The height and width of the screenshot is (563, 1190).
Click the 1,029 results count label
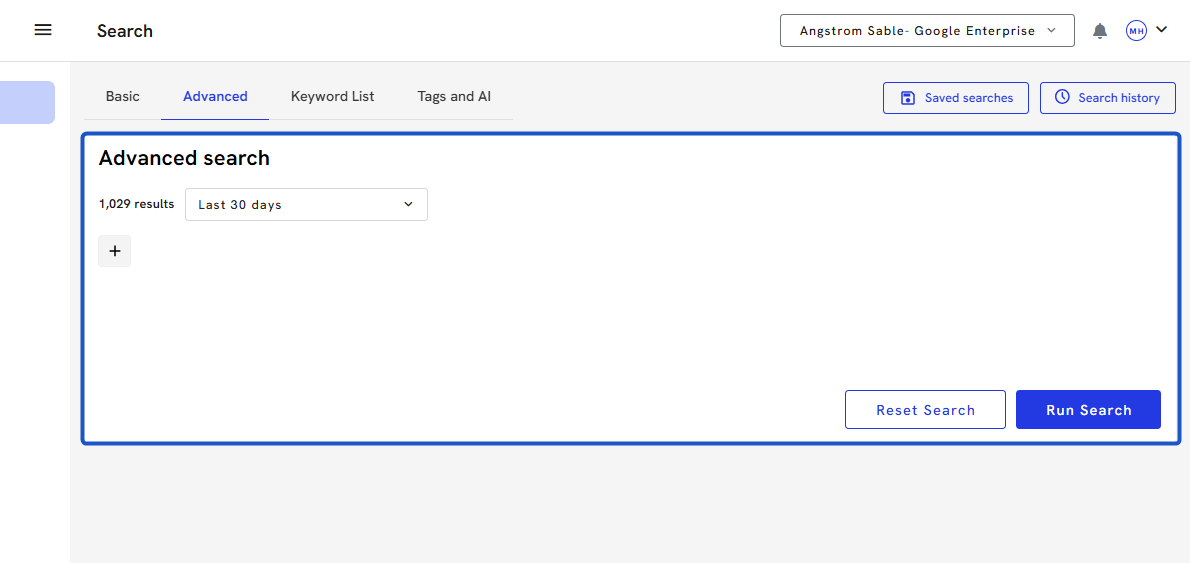tap(136, 204)
